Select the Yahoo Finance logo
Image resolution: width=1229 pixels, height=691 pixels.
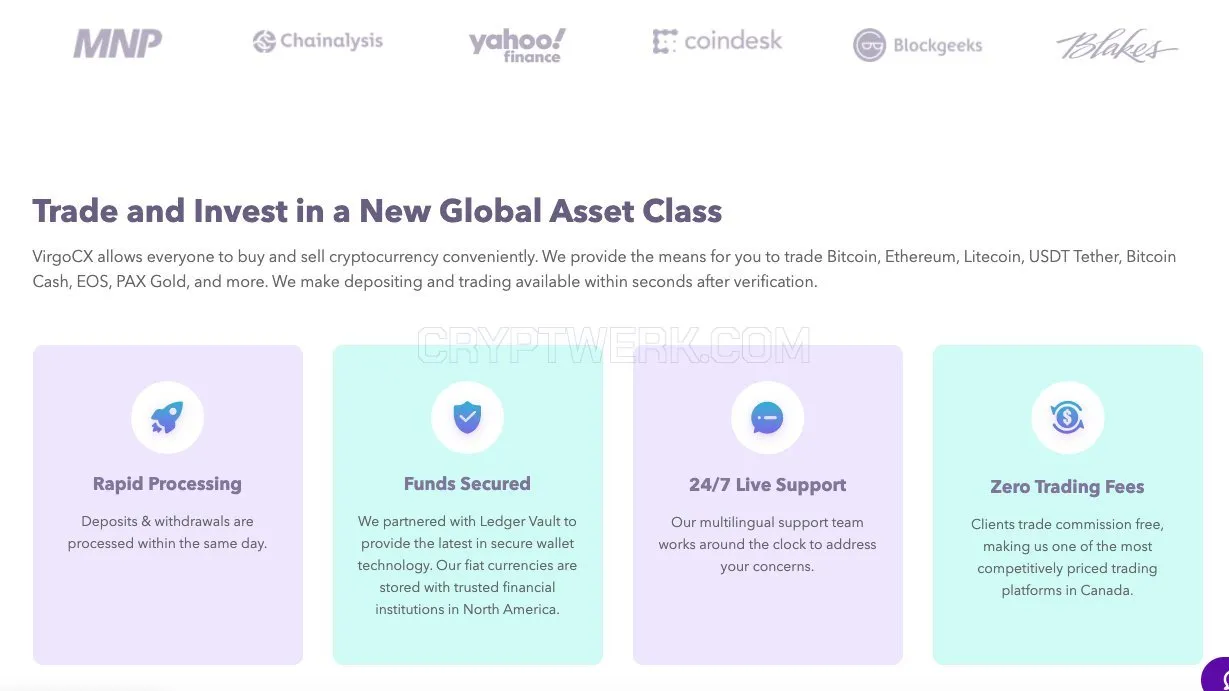(x=517, y=45)
